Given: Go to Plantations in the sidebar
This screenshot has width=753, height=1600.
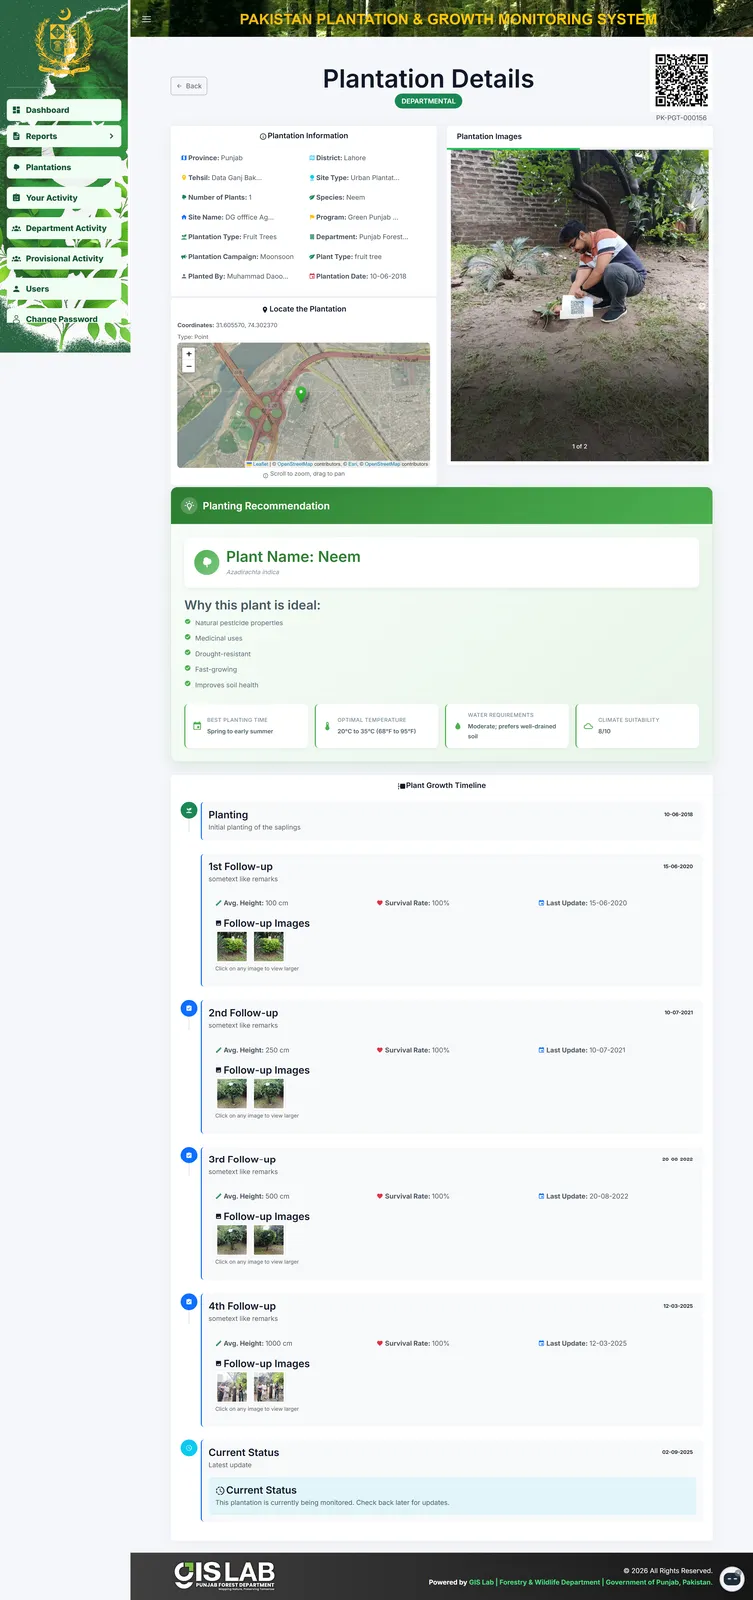Looking at the screenshot, I should pos(64,167).
